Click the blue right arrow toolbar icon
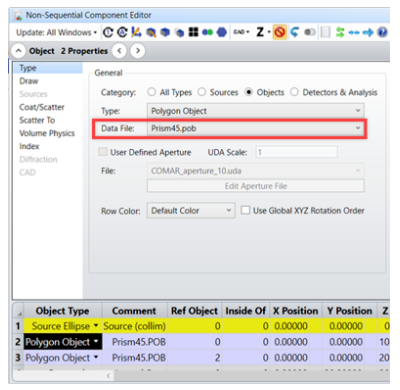The image size is (400, 390). pos(368,32)
